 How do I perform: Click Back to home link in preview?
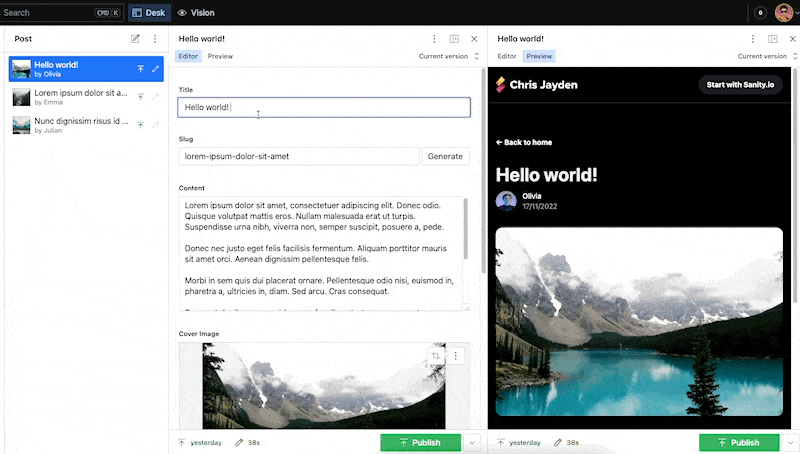tap(524, 142)
